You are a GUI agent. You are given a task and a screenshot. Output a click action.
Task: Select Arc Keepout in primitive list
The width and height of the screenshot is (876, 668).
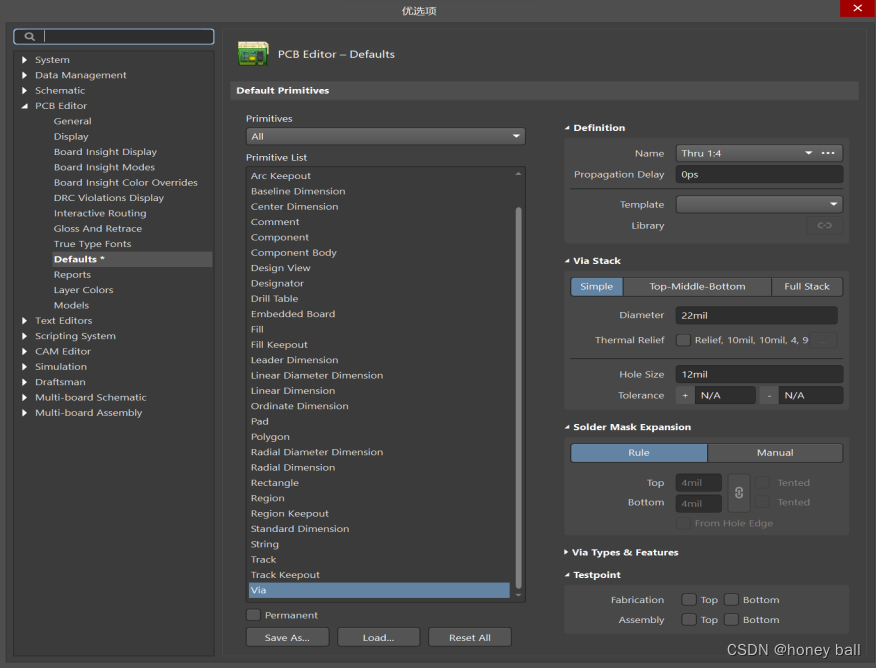click(379, 176)
